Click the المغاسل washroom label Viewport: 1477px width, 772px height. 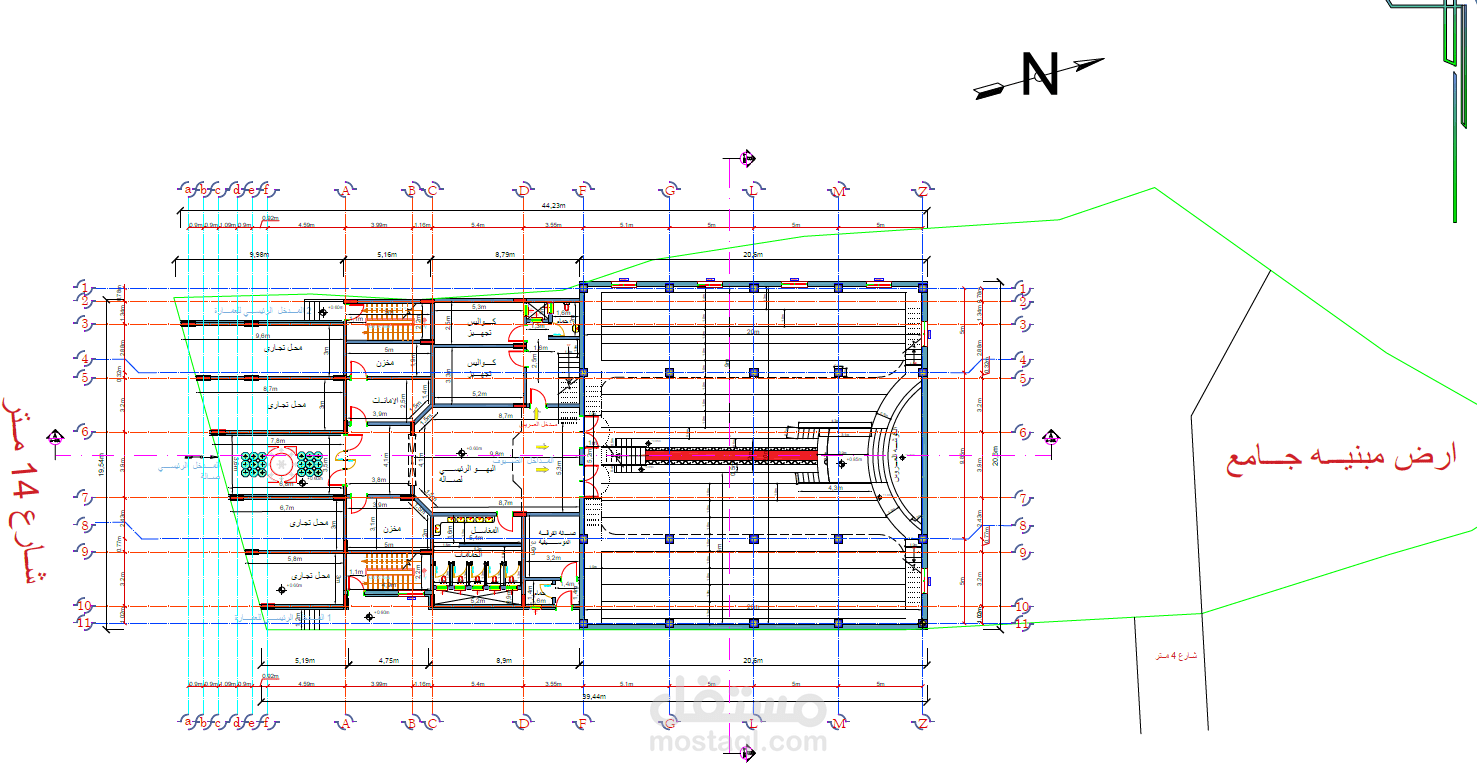coord(483,528)
